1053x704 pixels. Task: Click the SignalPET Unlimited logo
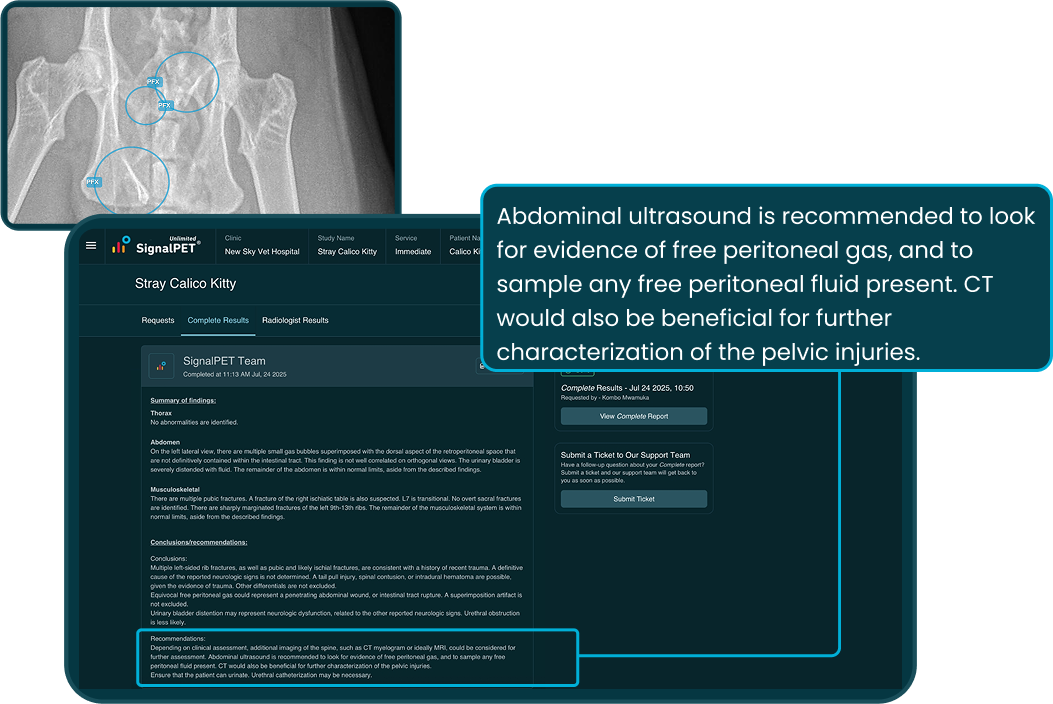pyautogui.click(x=156, y=245)
